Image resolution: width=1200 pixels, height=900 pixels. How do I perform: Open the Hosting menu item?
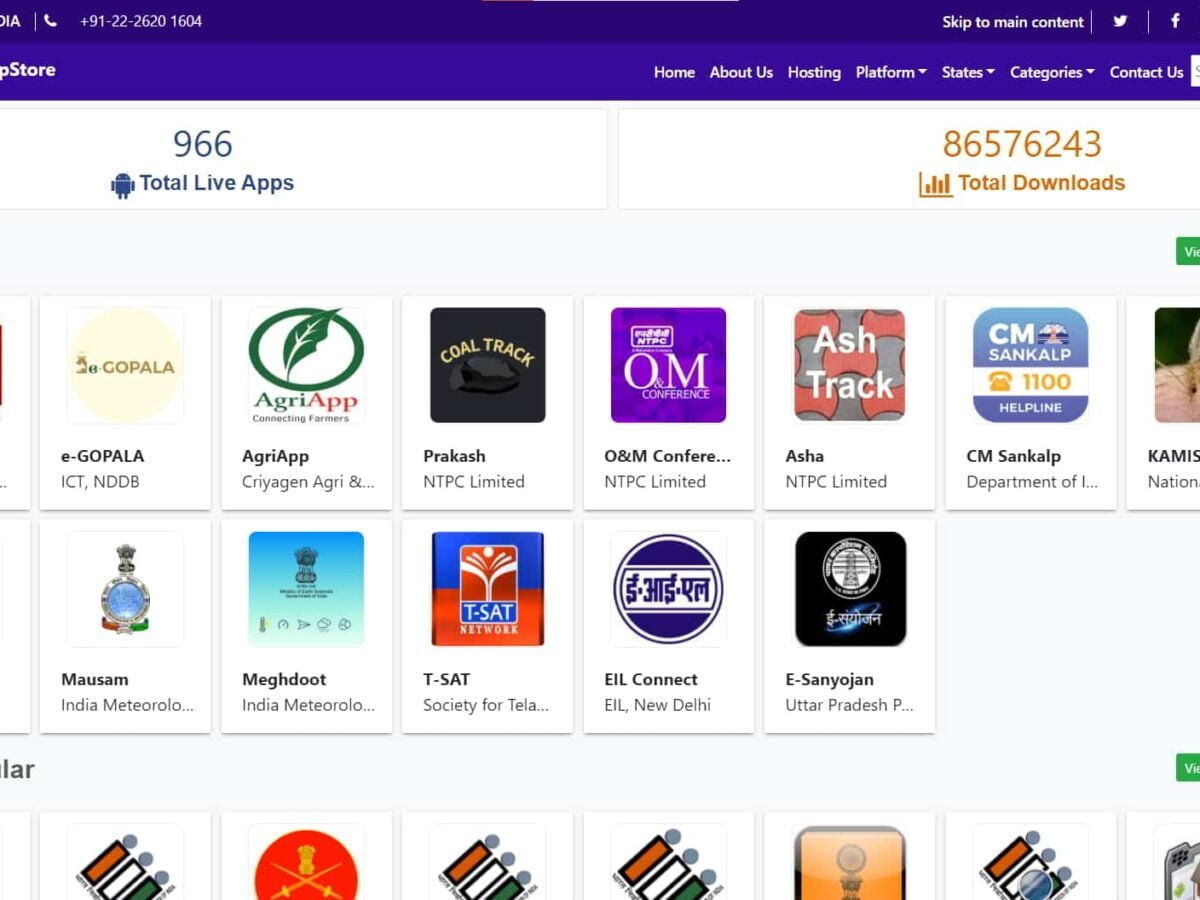pyautogui.click(x=814, y=72)
